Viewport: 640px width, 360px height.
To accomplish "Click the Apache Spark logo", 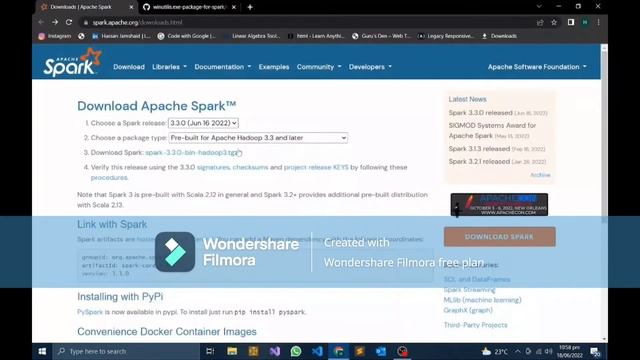I will [72, 62].
